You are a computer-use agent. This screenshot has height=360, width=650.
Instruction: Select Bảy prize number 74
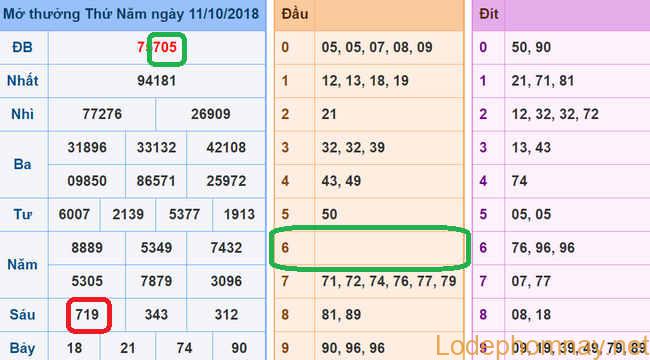click(184, 348)
